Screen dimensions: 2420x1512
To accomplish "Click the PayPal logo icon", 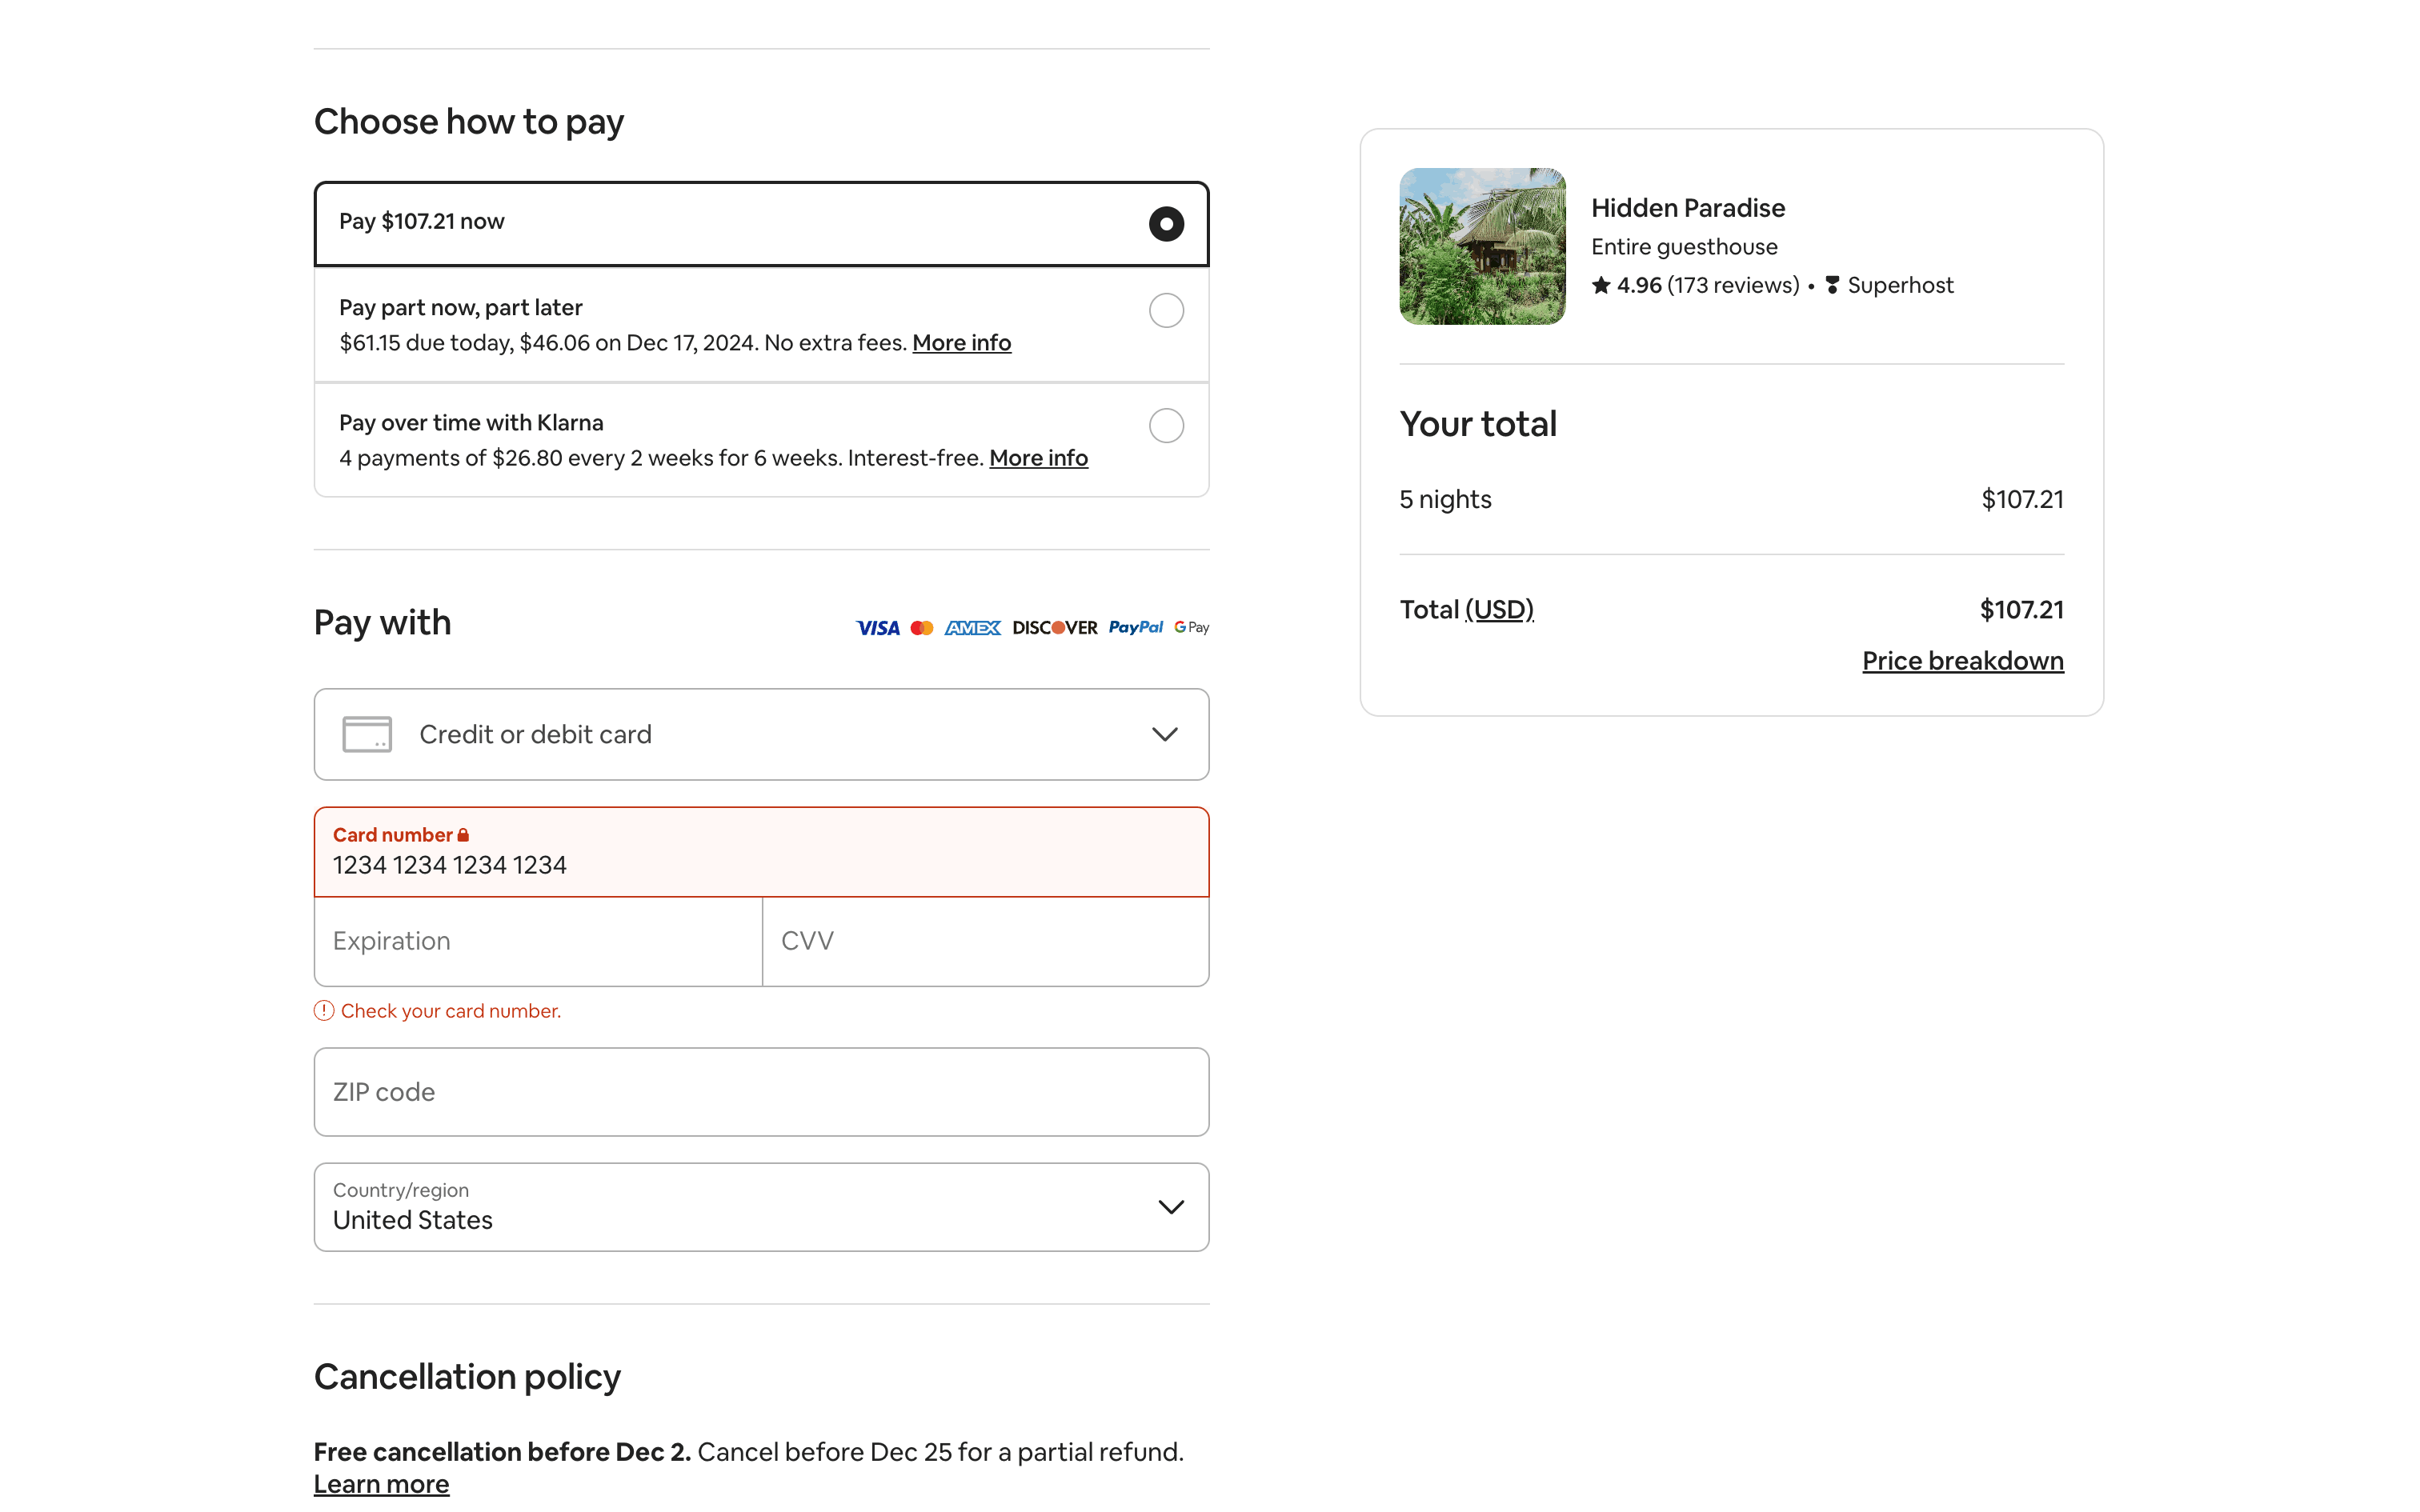I will click(x=1135, y=627).
